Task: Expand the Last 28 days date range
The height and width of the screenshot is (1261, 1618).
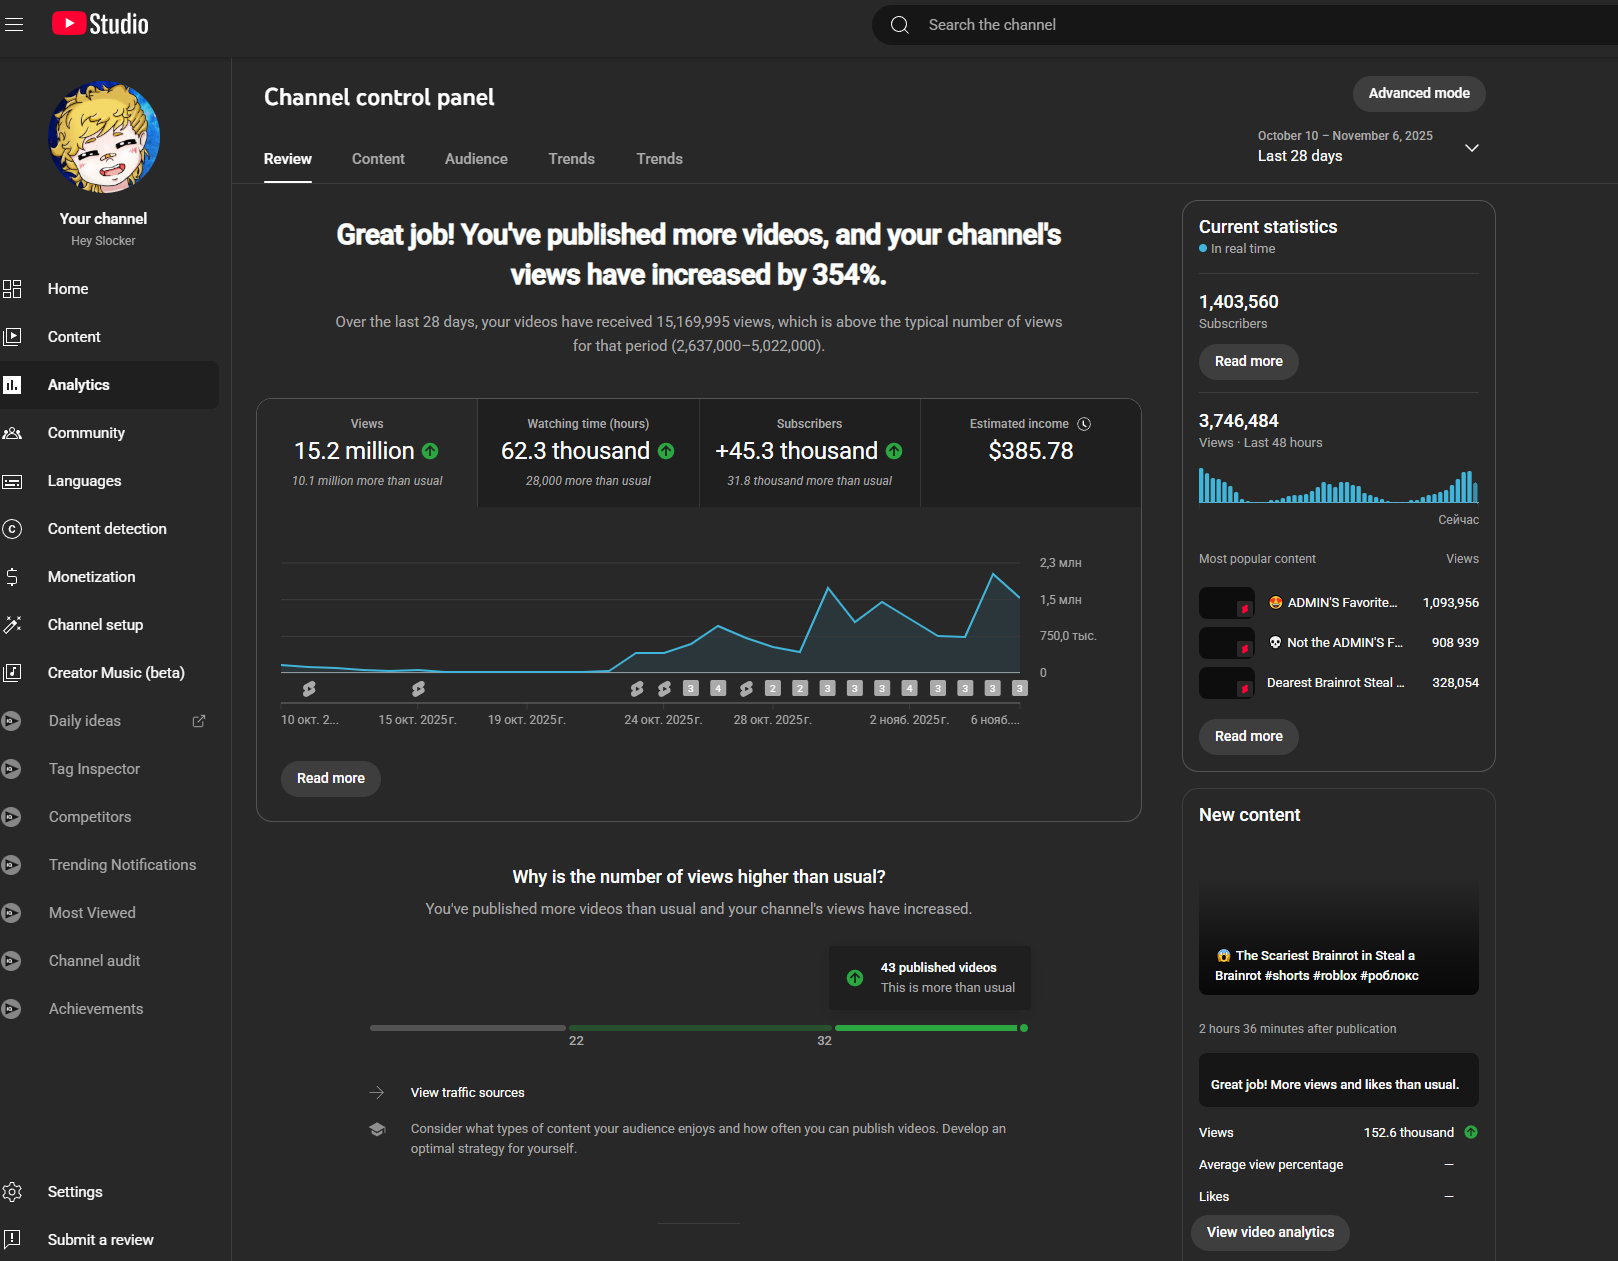Action: [1471, 148]
